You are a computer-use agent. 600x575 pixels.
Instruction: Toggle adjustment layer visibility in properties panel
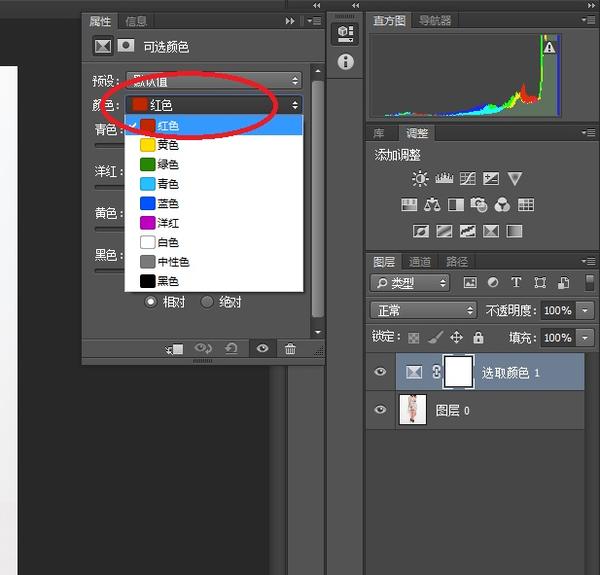click(x=262, y=349)
